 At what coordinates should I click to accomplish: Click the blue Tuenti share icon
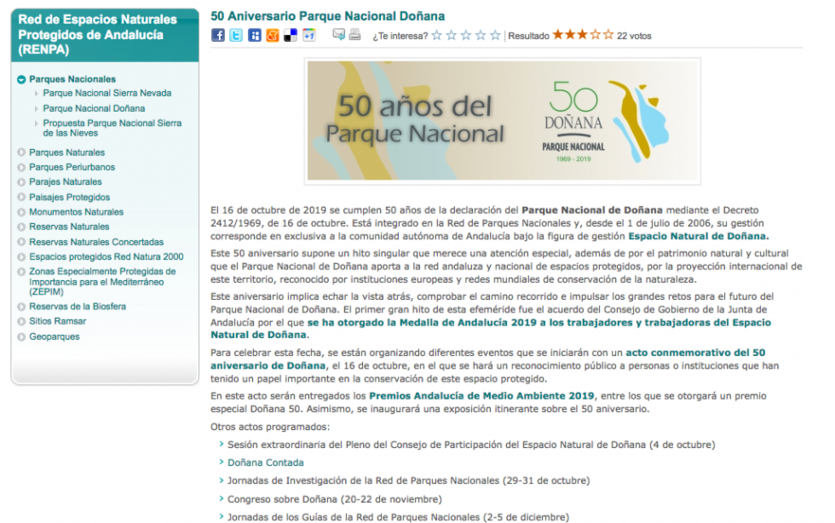(x=255, y=35)
